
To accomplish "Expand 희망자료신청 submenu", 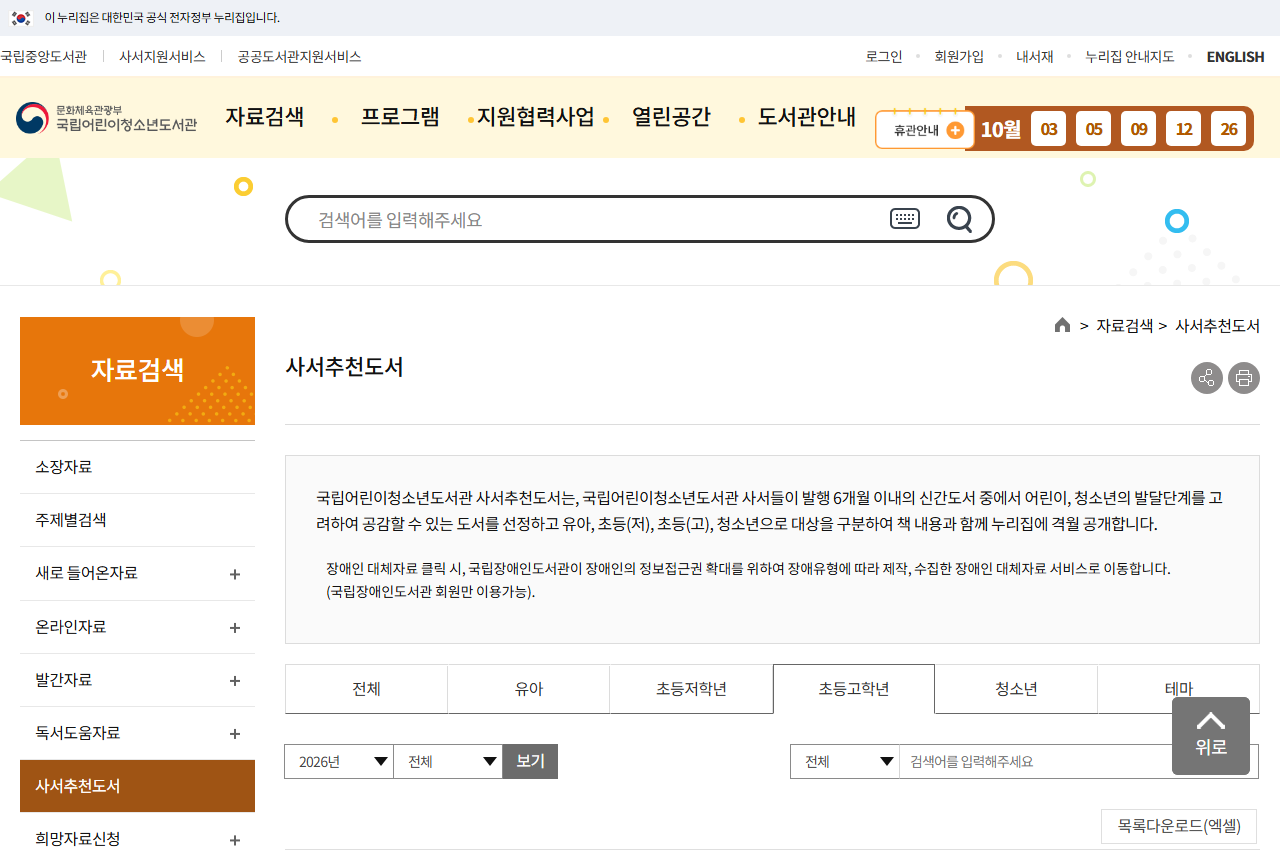I will tap(235, 840).
